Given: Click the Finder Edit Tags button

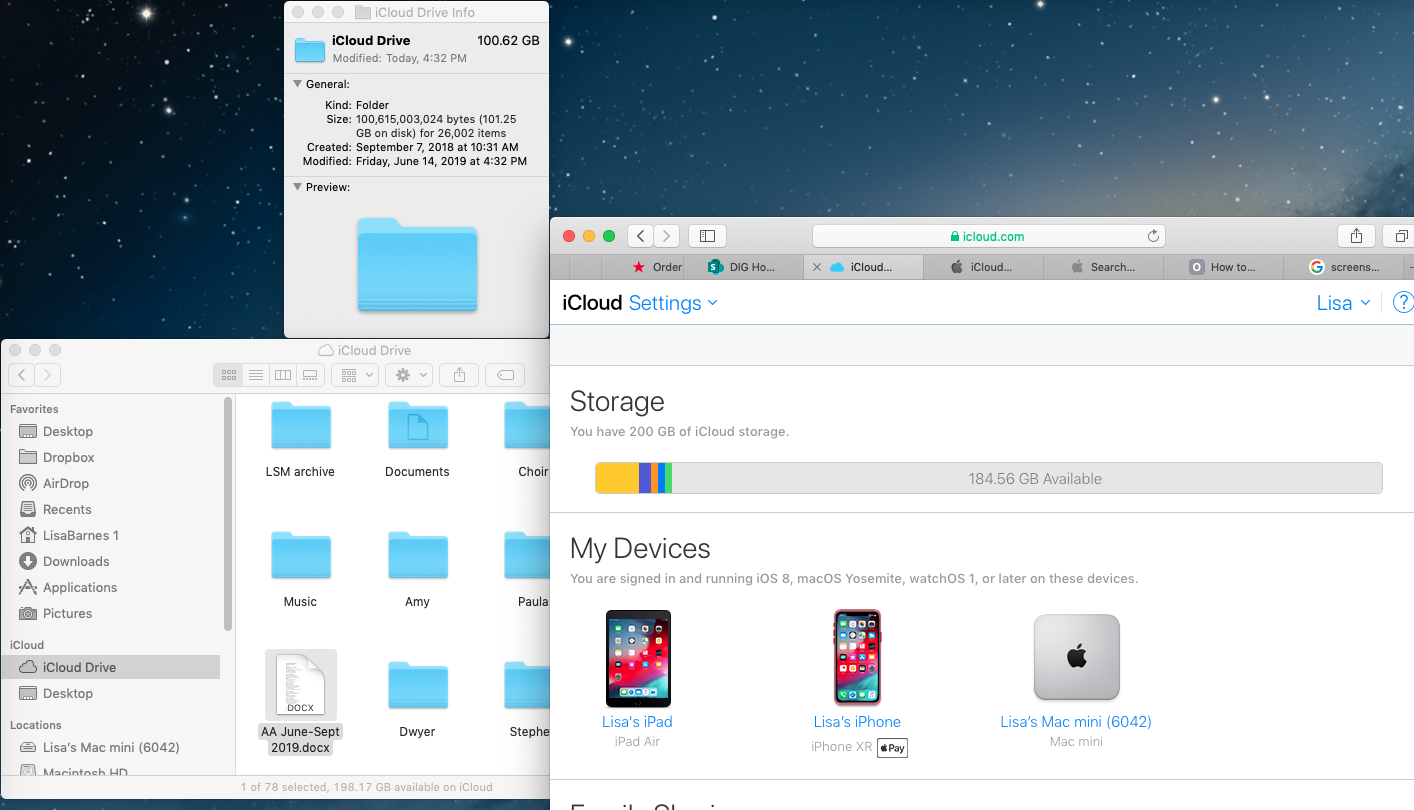Looking at the screenshot, I should click(x=505, y=375).
